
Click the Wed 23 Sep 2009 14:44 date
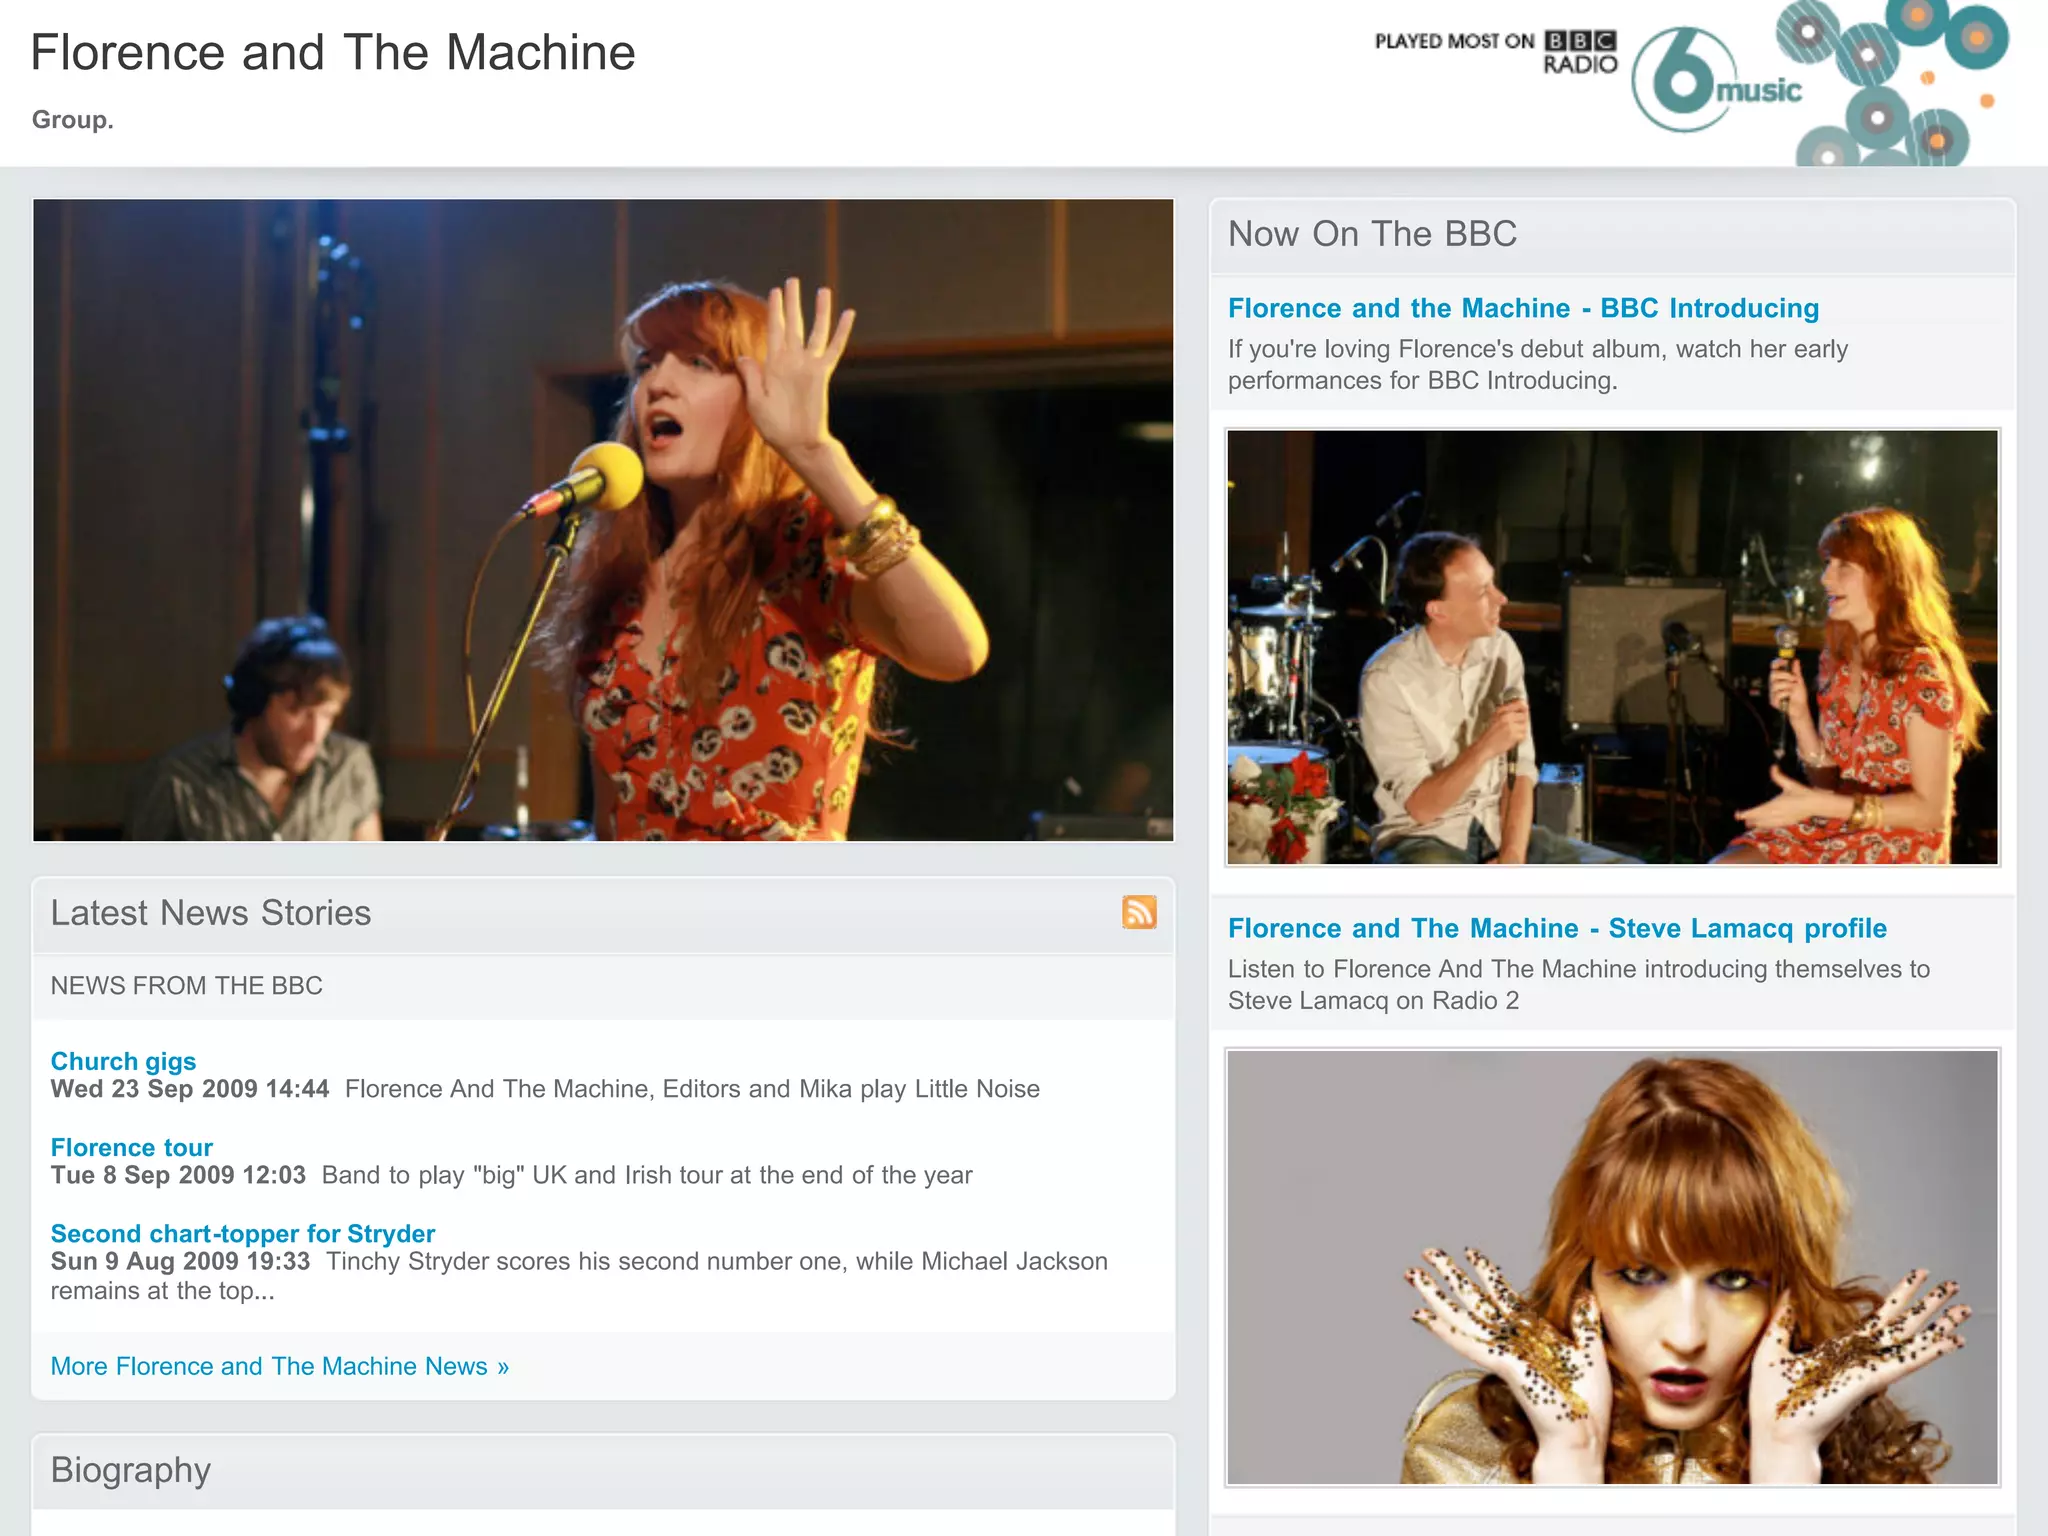point(190,1089)
